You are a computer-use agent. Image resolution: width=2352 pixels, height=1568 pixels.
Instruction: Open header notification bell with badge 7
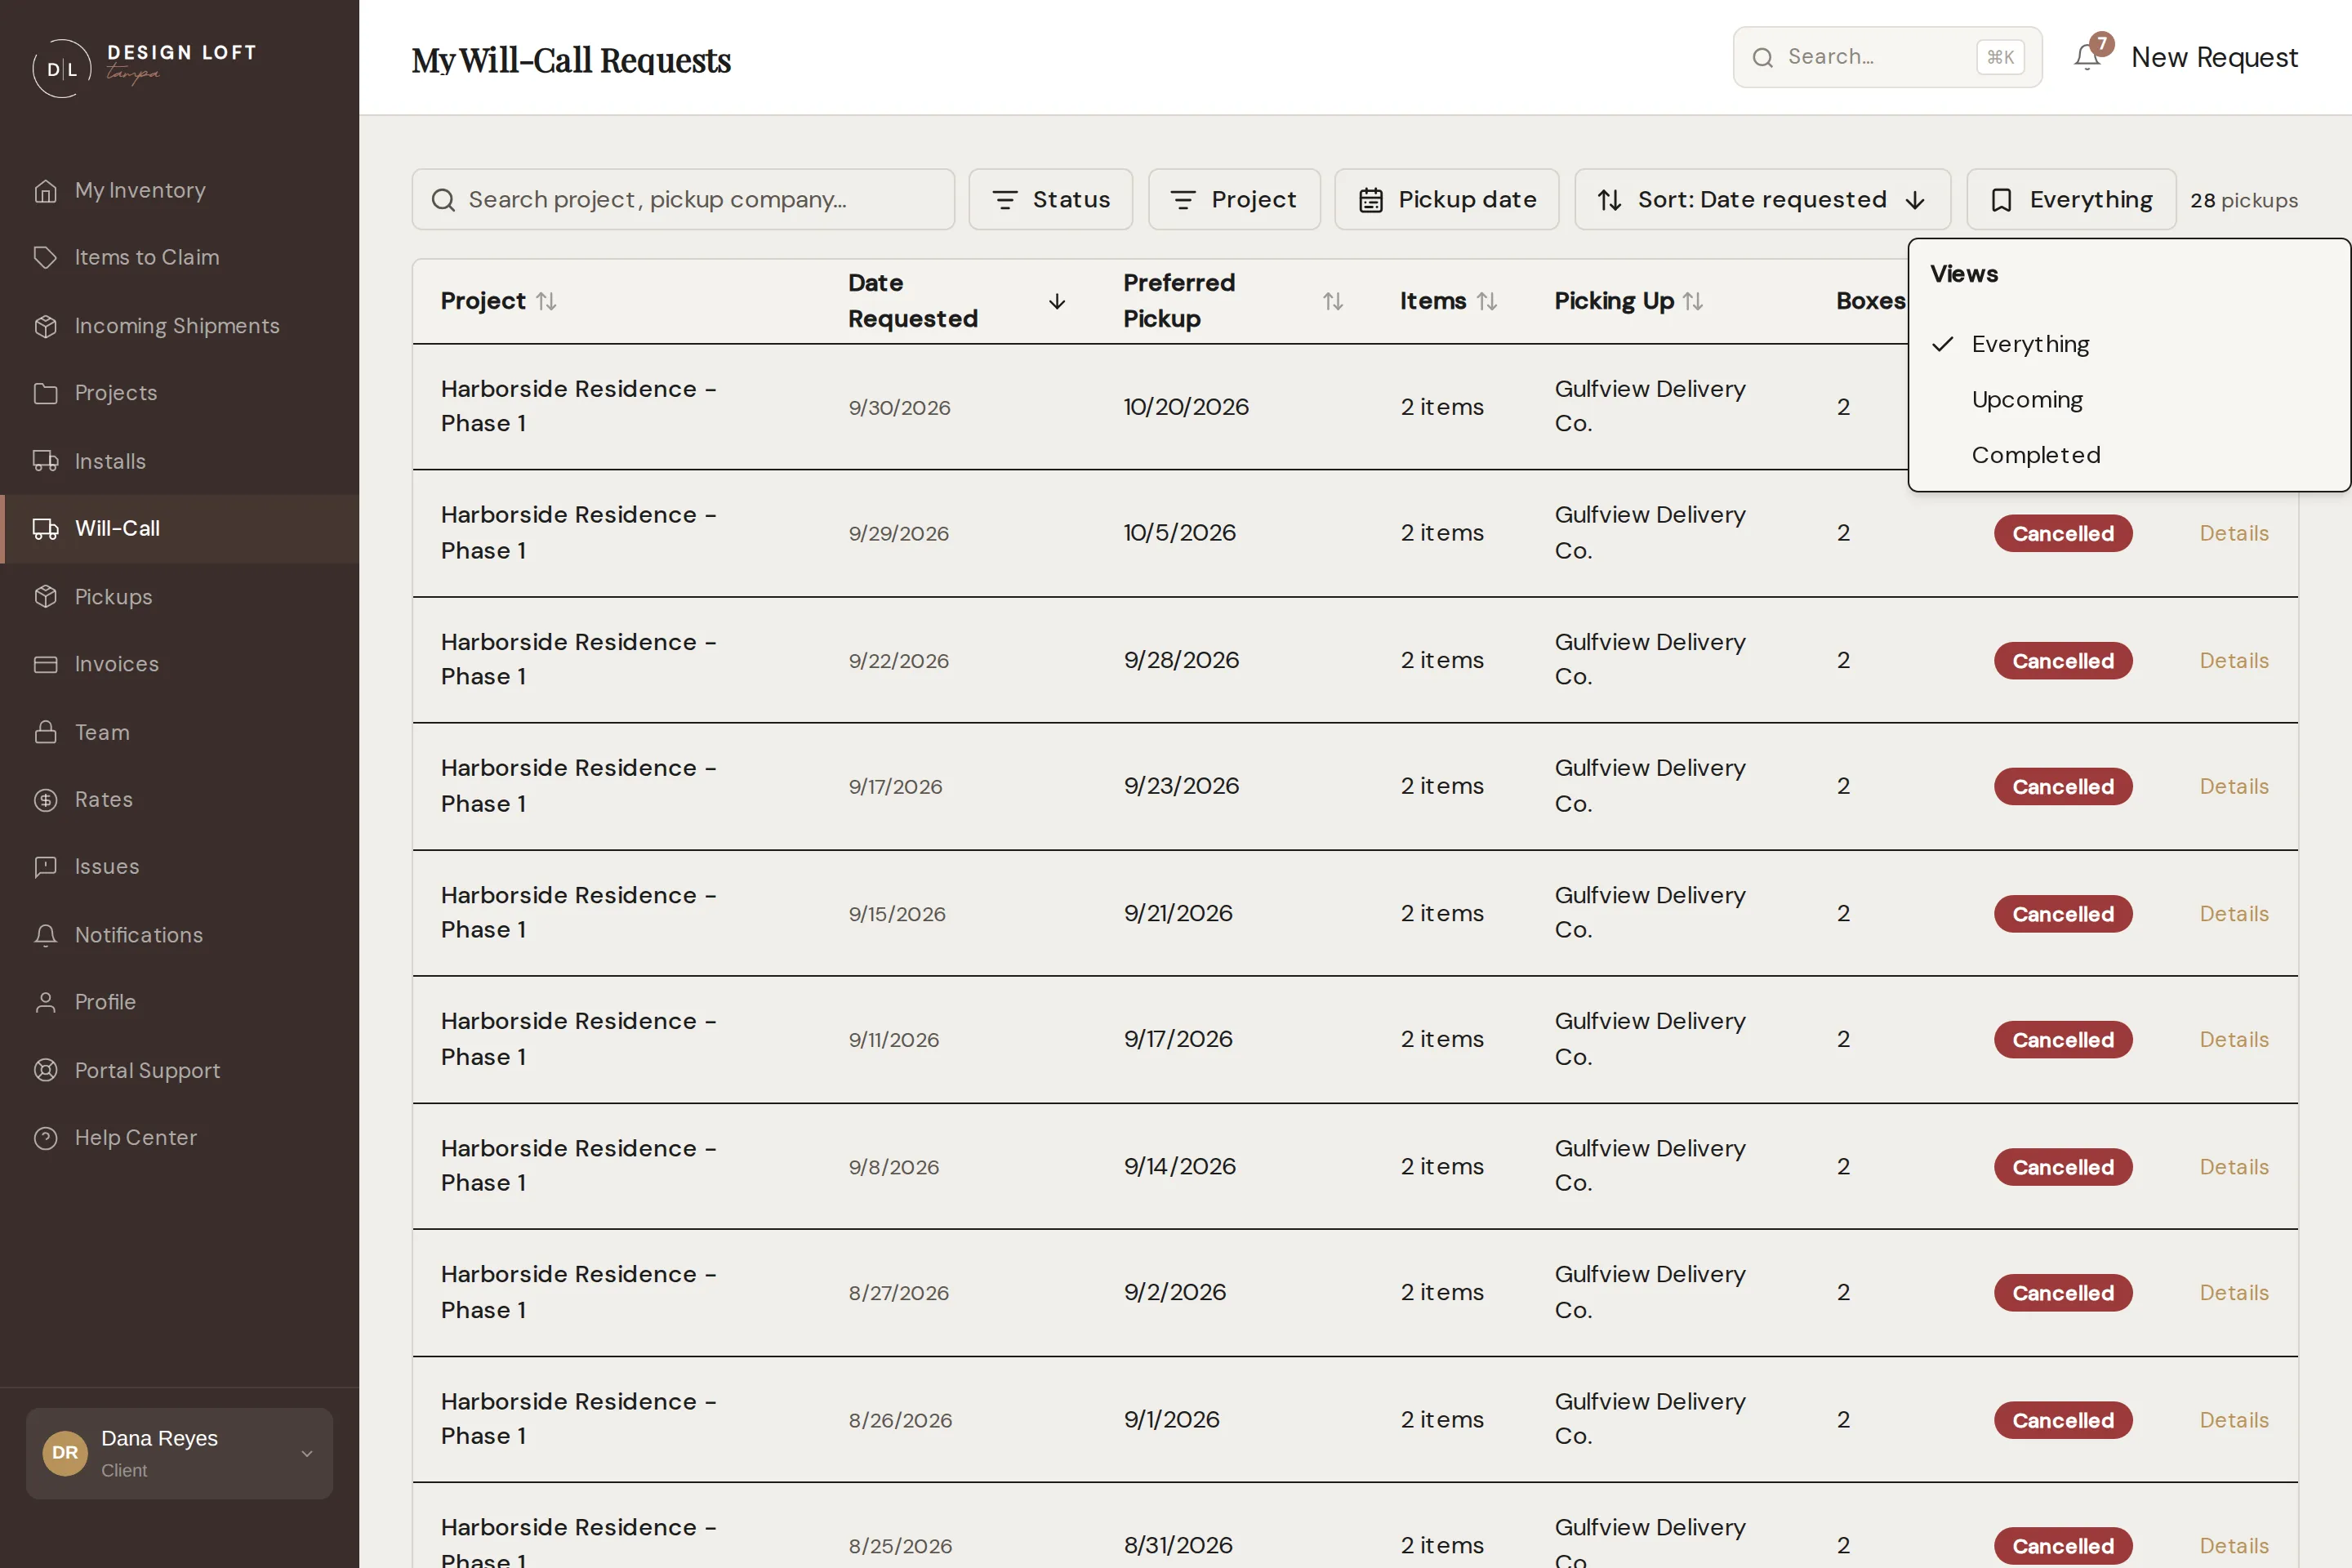coord(2088,56)
